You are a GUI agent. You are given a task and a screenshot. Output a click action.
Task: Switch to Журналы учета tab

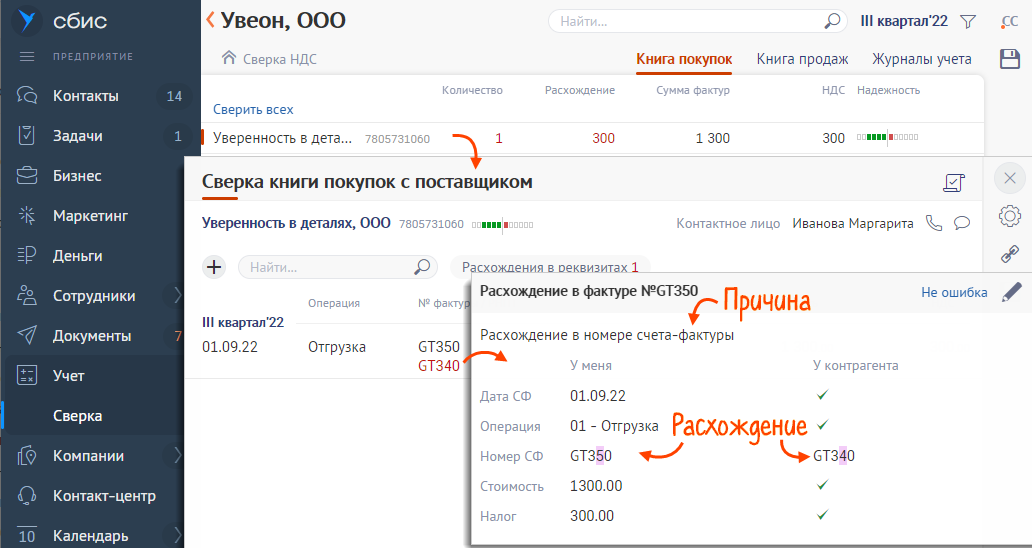pos(921,59)
